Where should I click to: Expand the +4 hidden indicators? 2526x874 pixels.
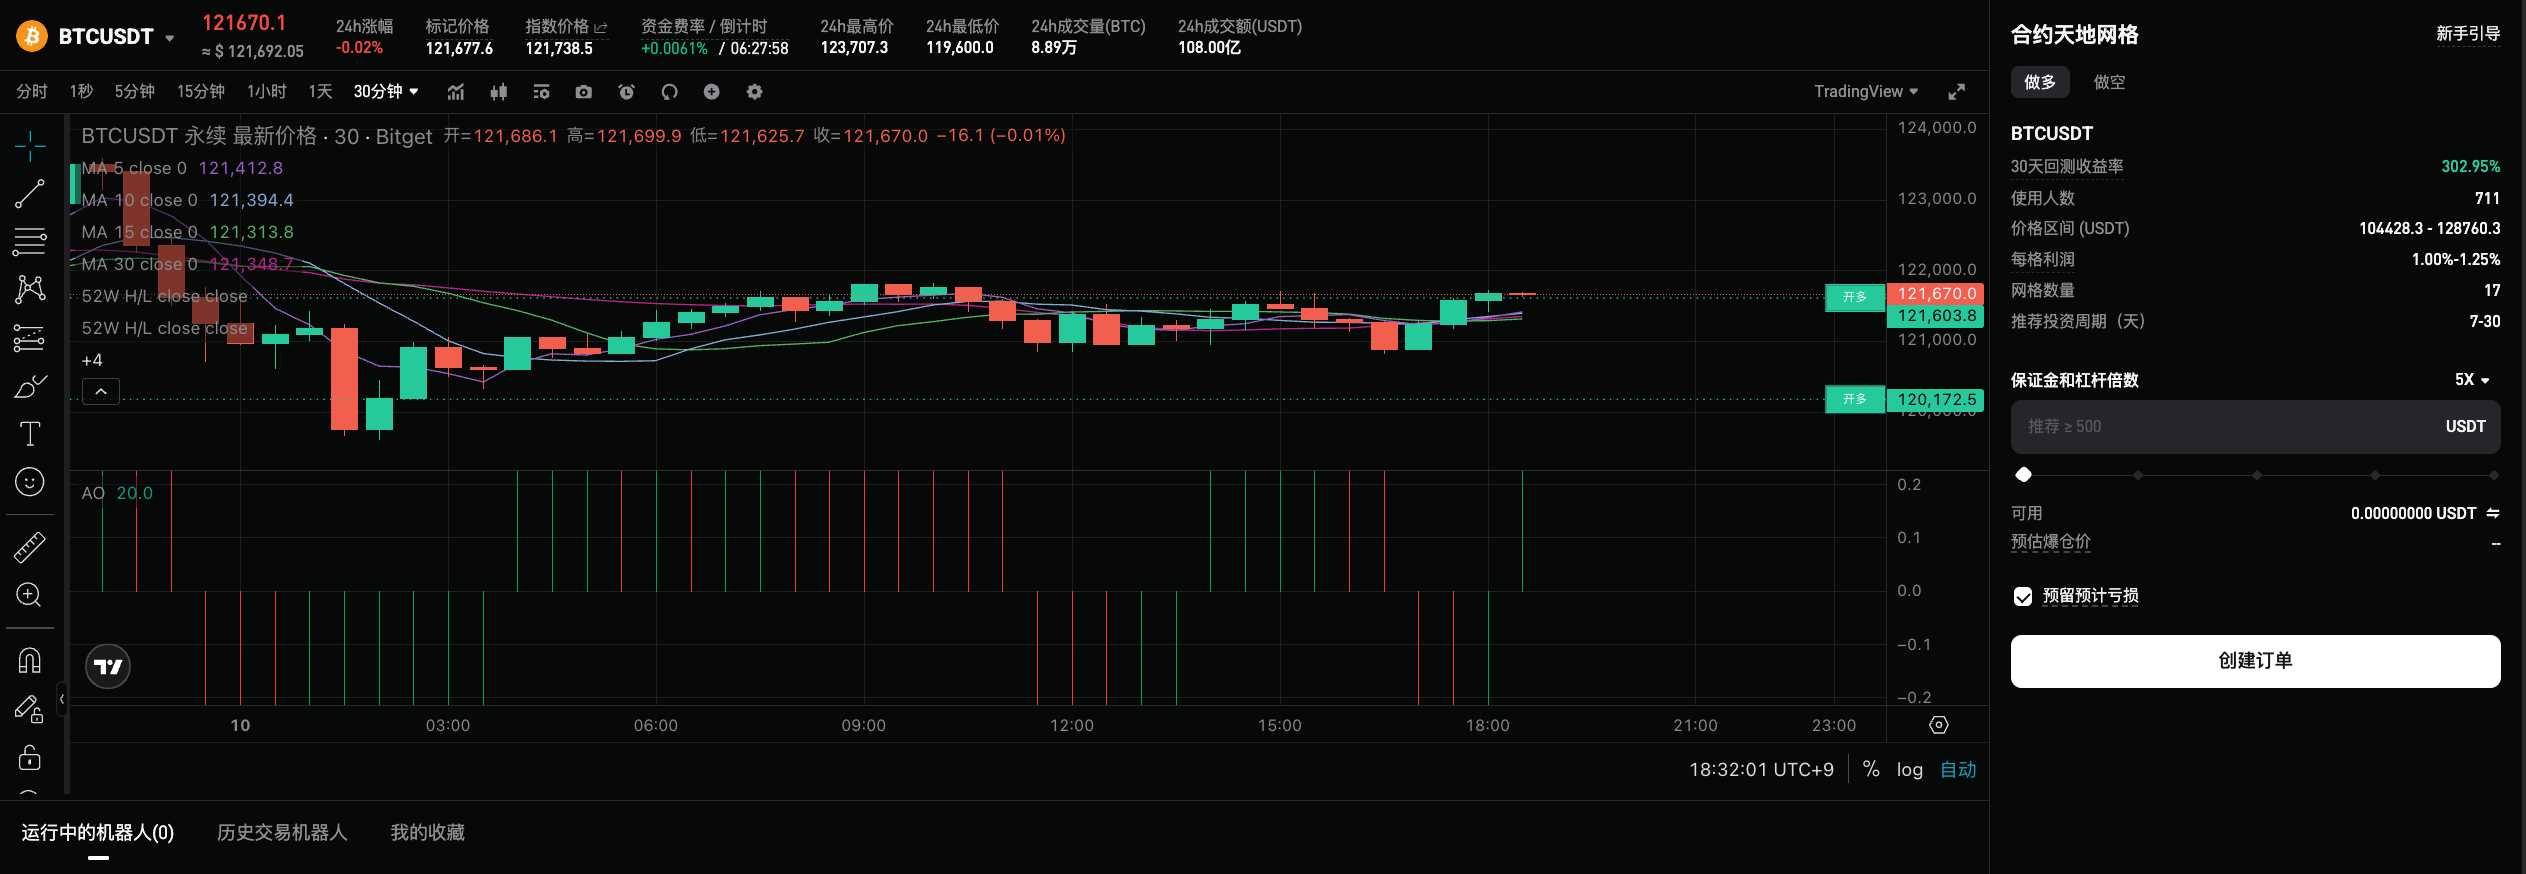tap(92, 360)
